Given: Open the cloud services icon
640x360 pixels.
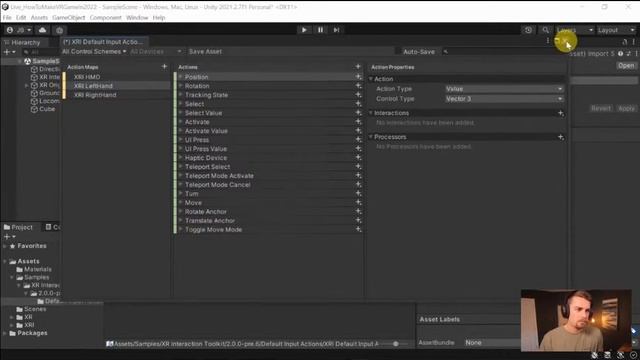Looking at the screenshot, I should [42, 30].
